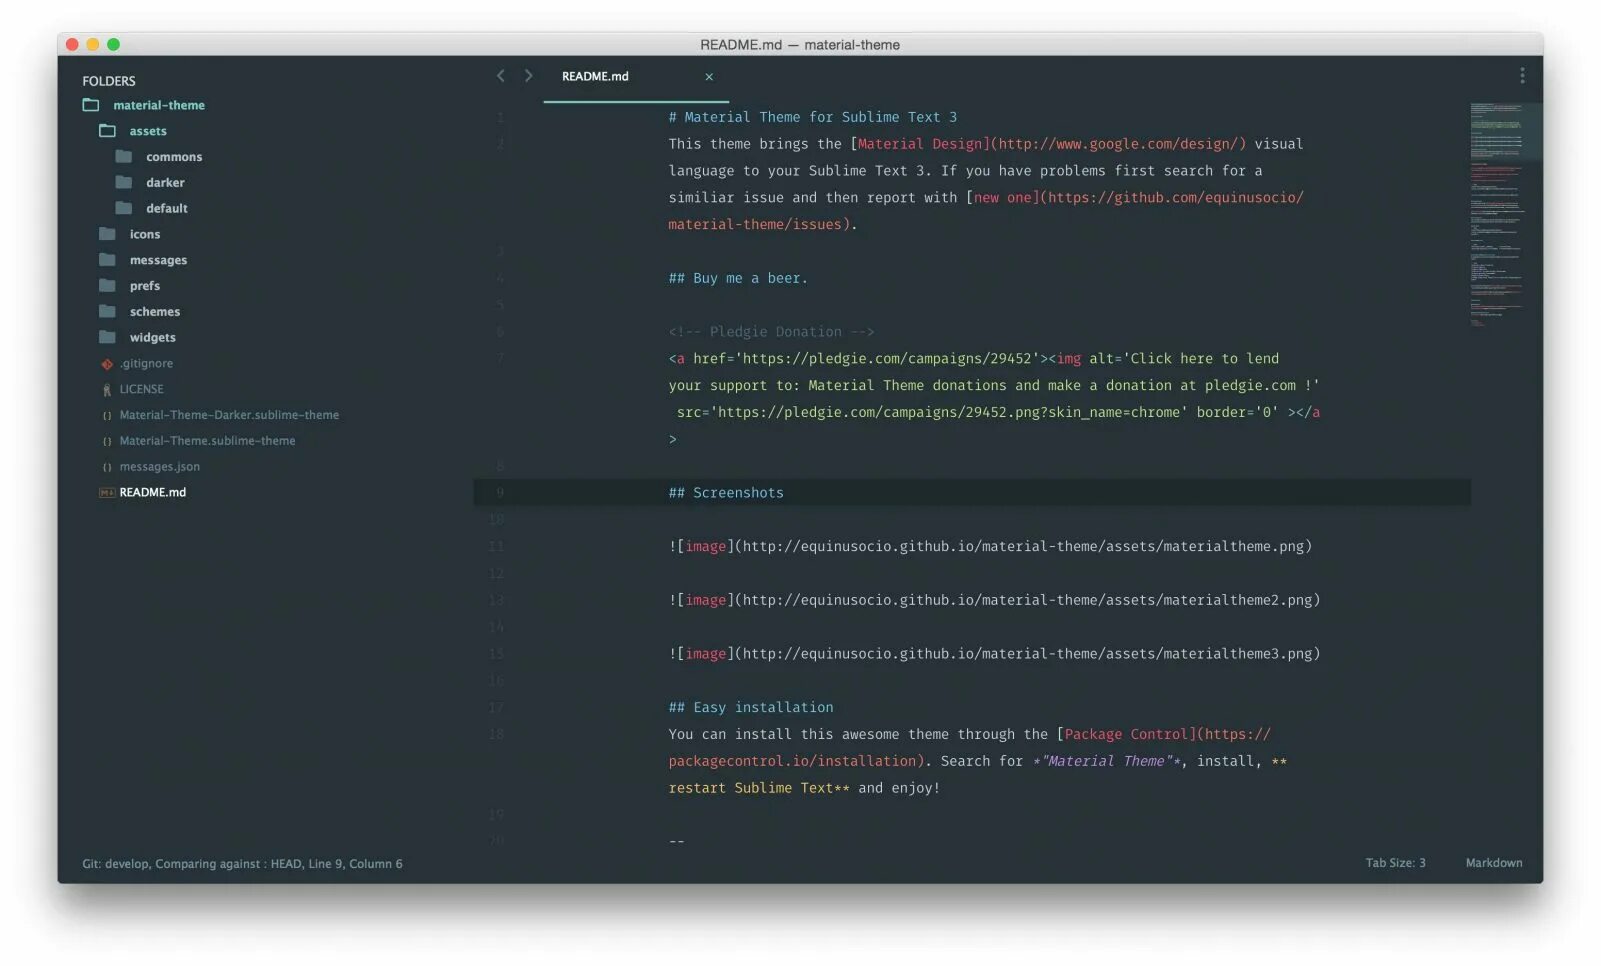Open the messages.json file
This screenshot has height=966, width=1601.
[x=160, y=467]
